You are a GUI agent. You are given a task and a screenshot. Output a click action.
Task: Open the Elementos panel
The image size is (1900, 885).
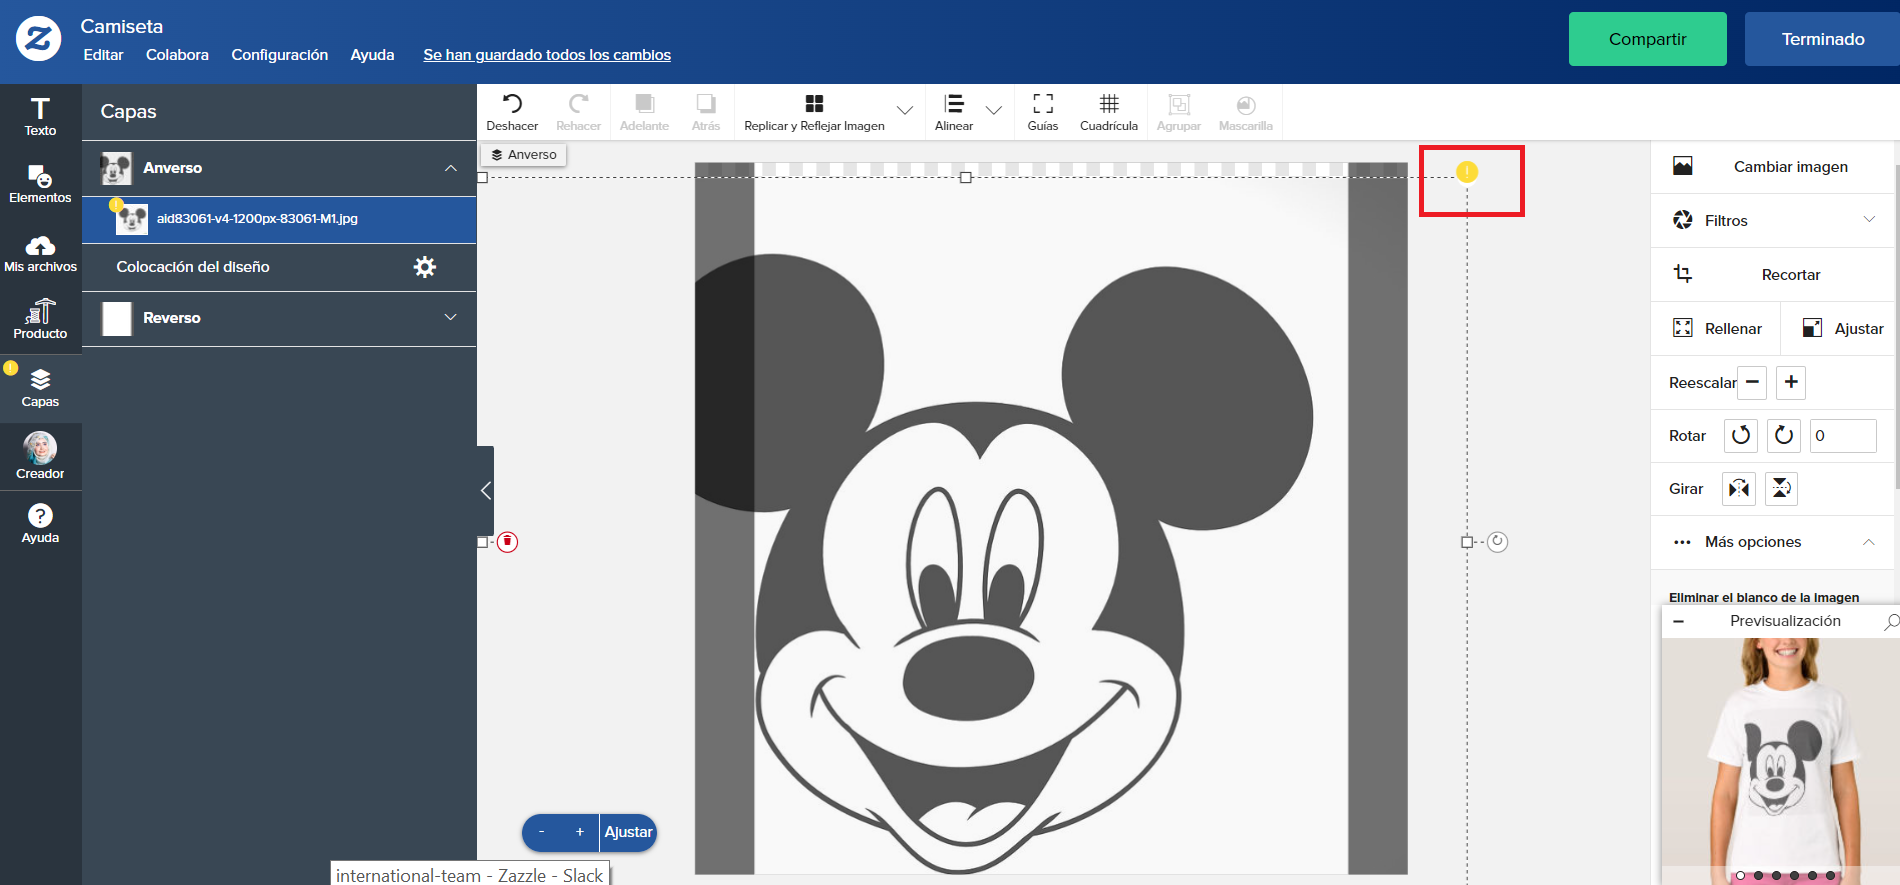coord(40,184)
